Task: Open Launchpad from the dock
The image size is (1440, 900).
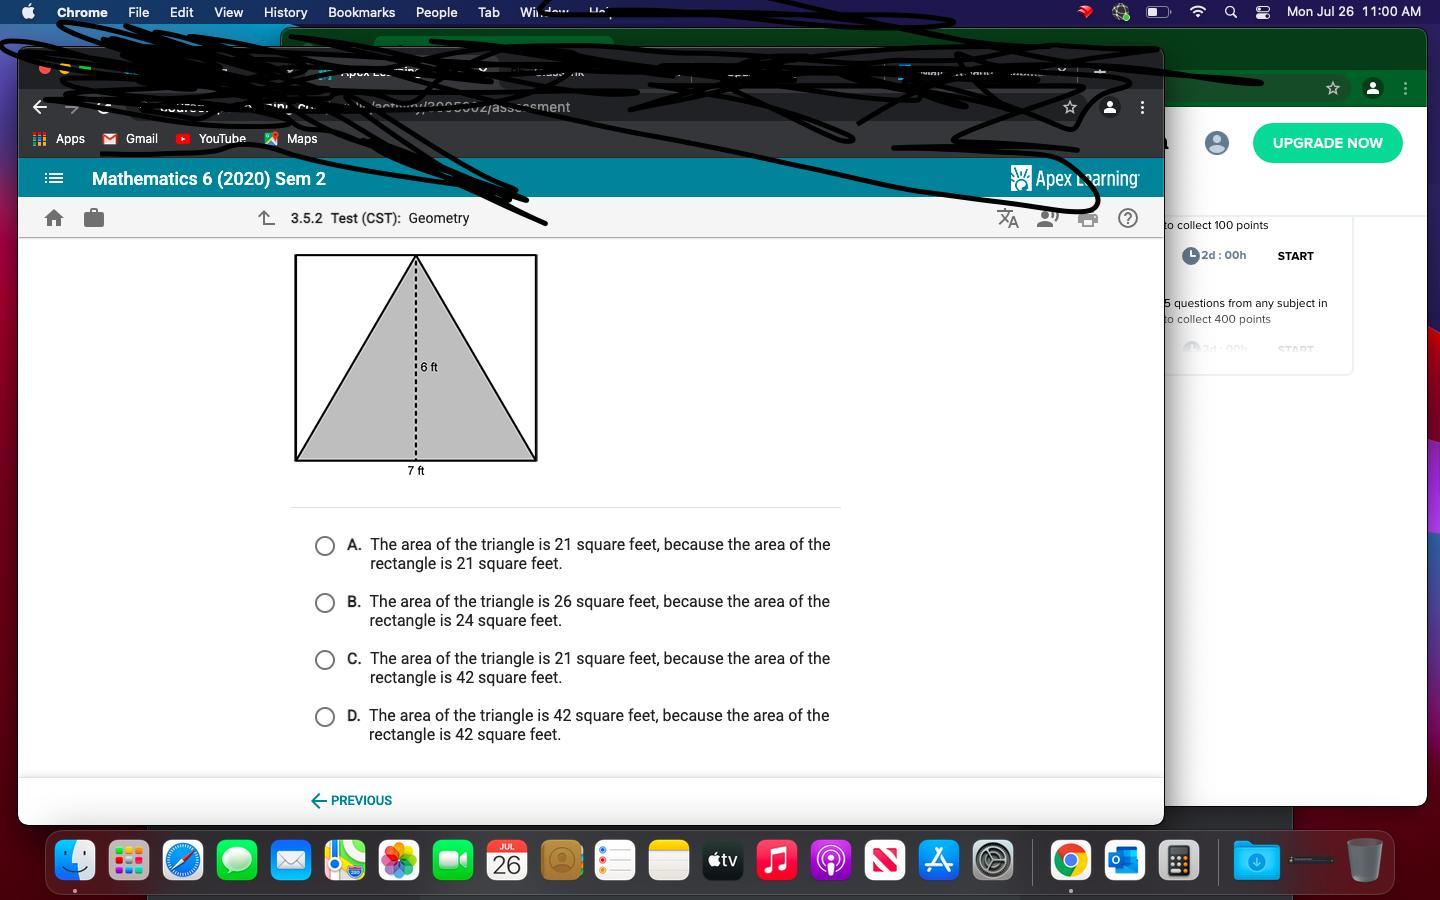Action: tap(129, 860)
